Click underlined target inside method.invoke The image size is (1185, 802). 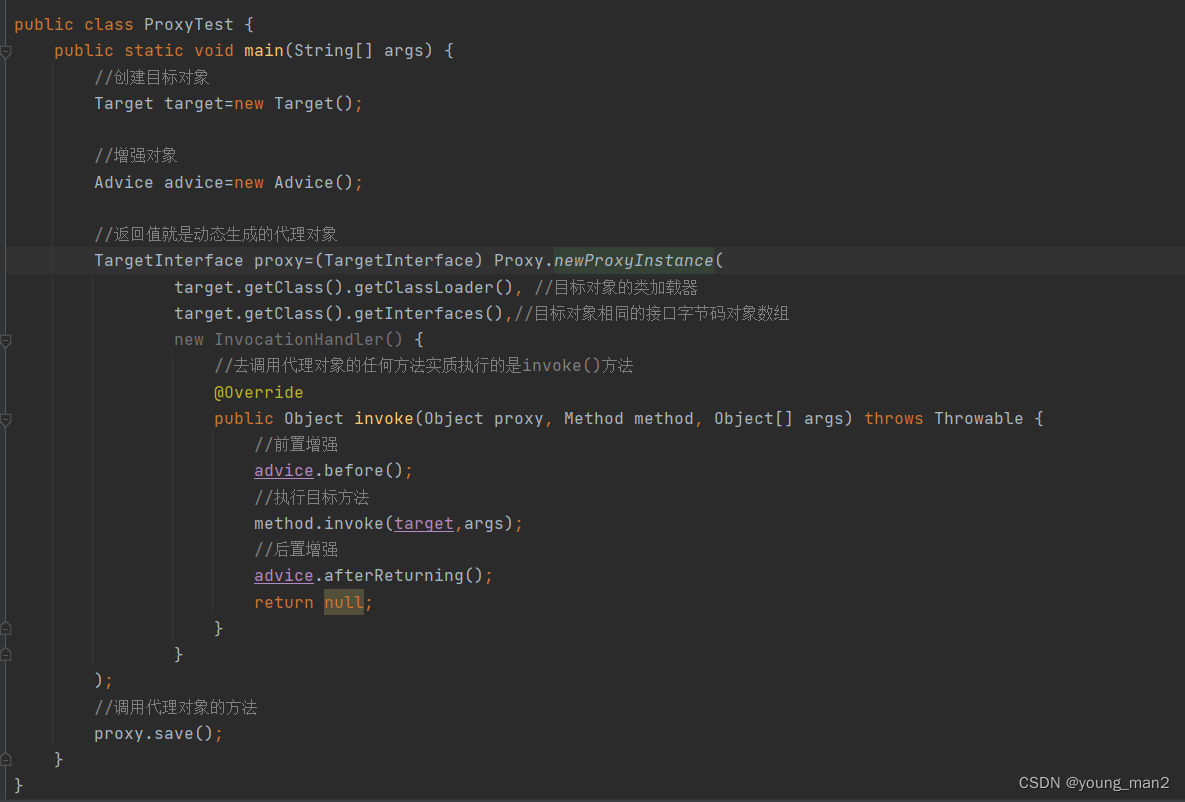423,523
